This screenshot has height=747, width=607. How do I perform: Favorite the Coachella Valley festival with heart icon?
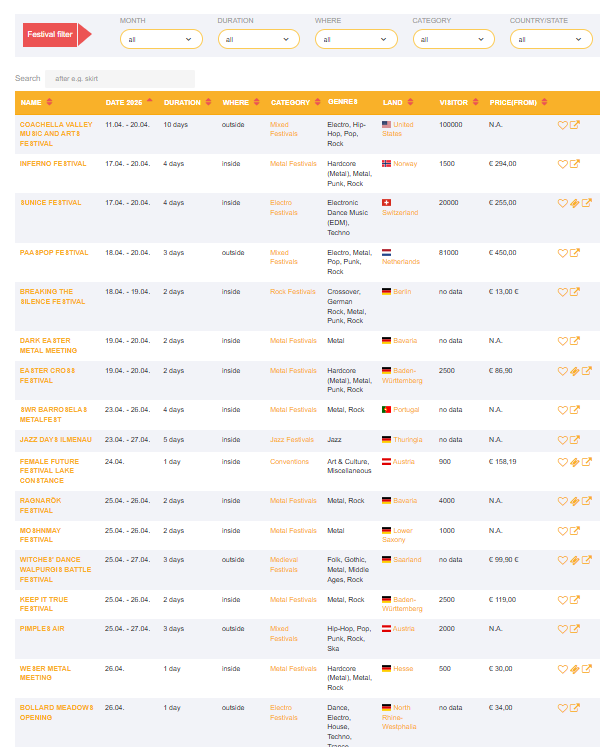(x=563, y=125)
